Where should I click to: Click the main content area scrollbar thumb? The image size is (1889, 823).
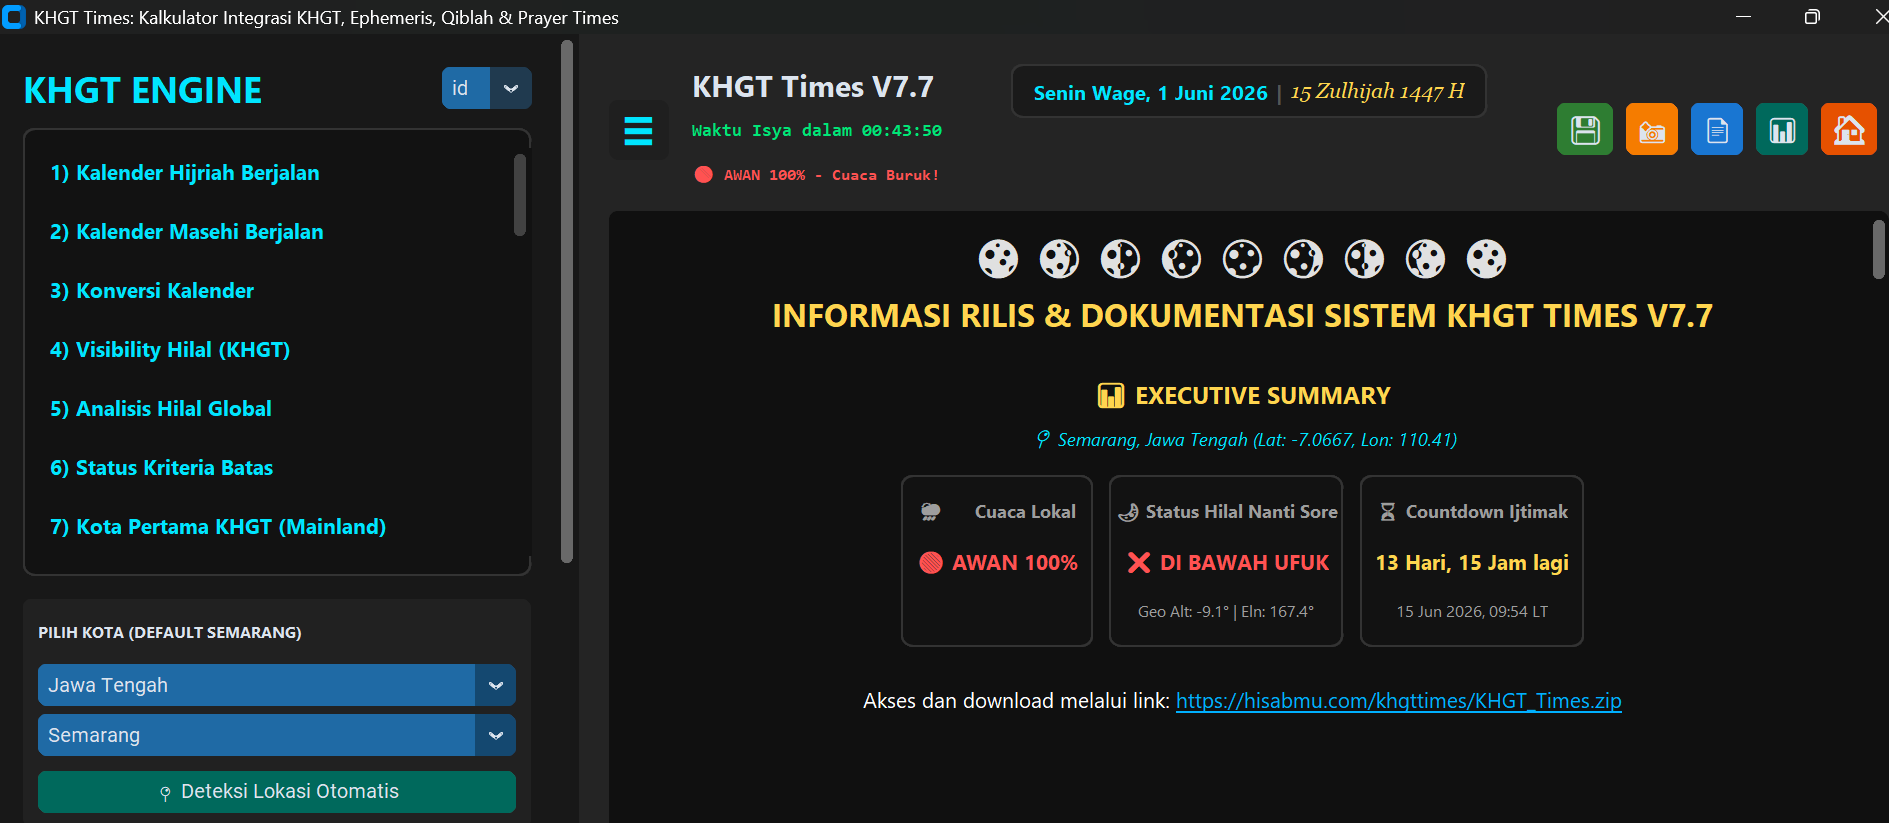(1879, 250)
